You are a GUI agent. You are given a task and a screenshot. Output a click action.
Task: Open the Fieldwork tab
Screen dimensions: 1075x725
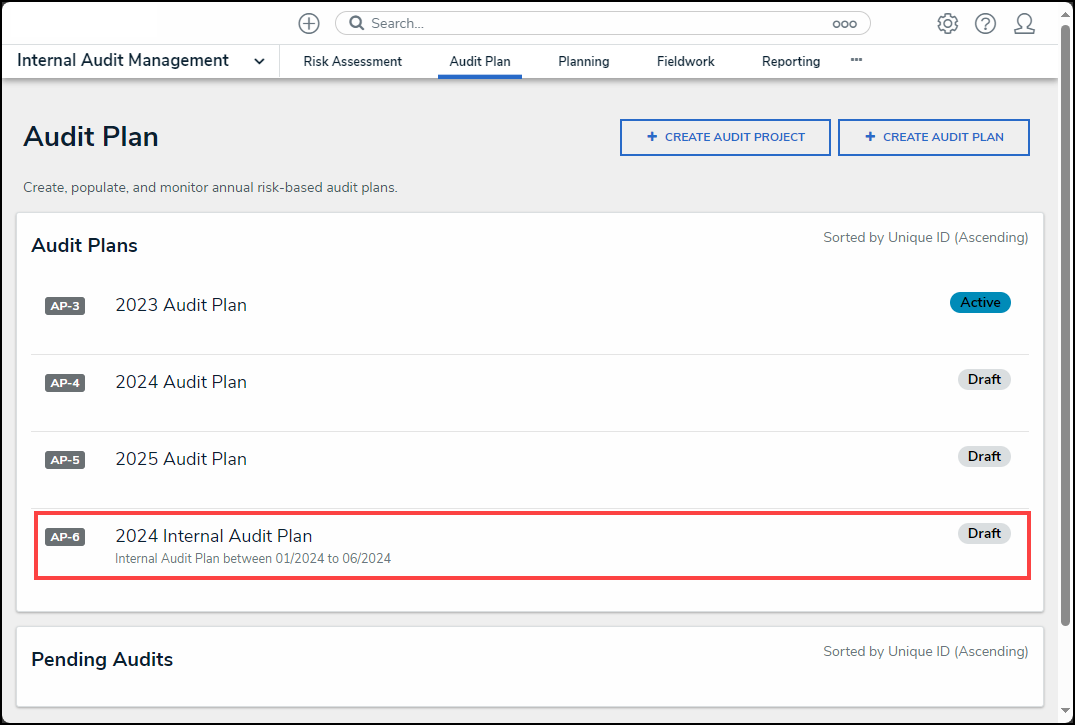coord(685,61)
